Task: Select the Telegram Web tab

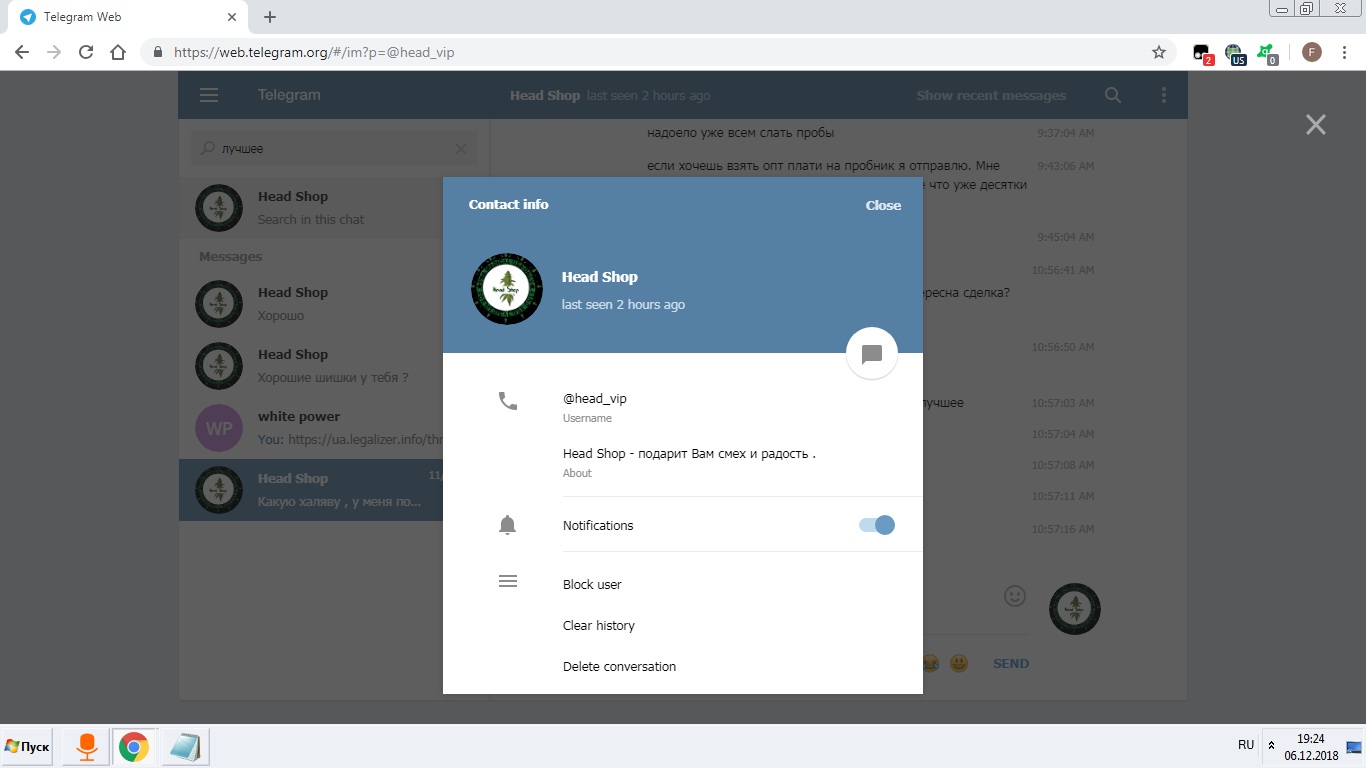Action: click(128, 17)
